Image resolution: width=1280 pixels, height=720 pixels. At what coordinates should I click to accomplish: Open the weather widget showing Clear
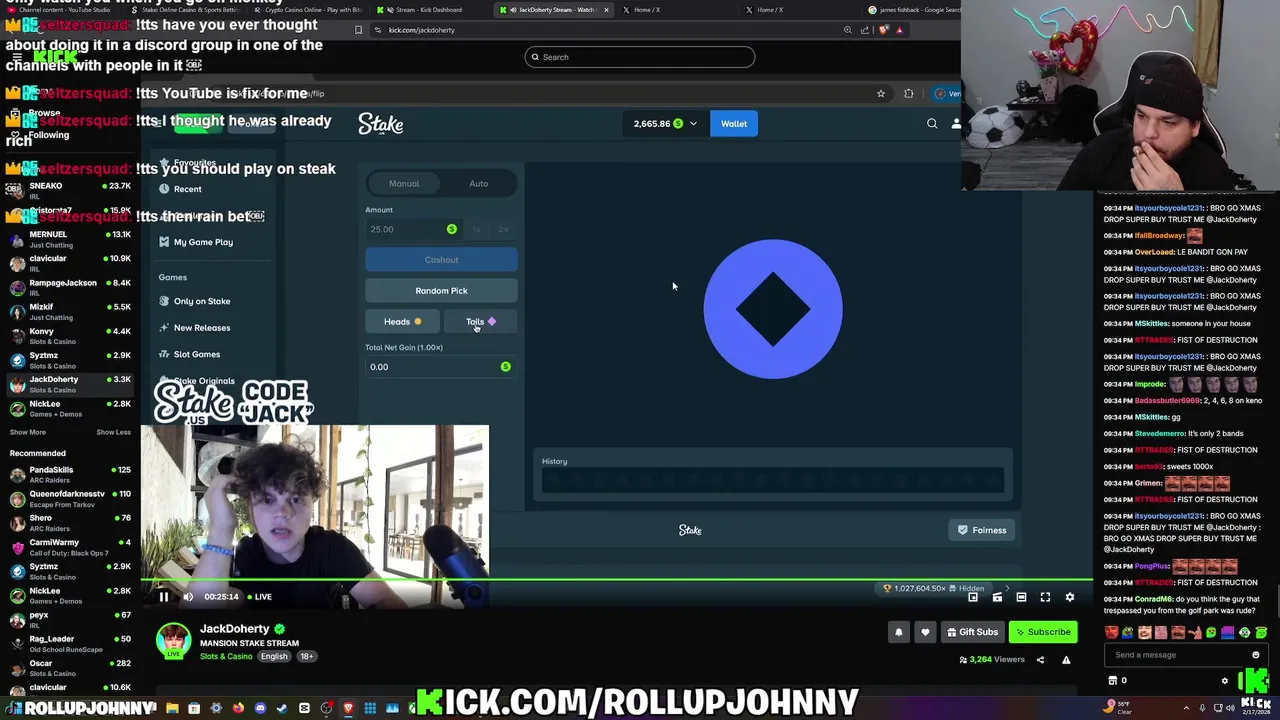pos(1117,707)
